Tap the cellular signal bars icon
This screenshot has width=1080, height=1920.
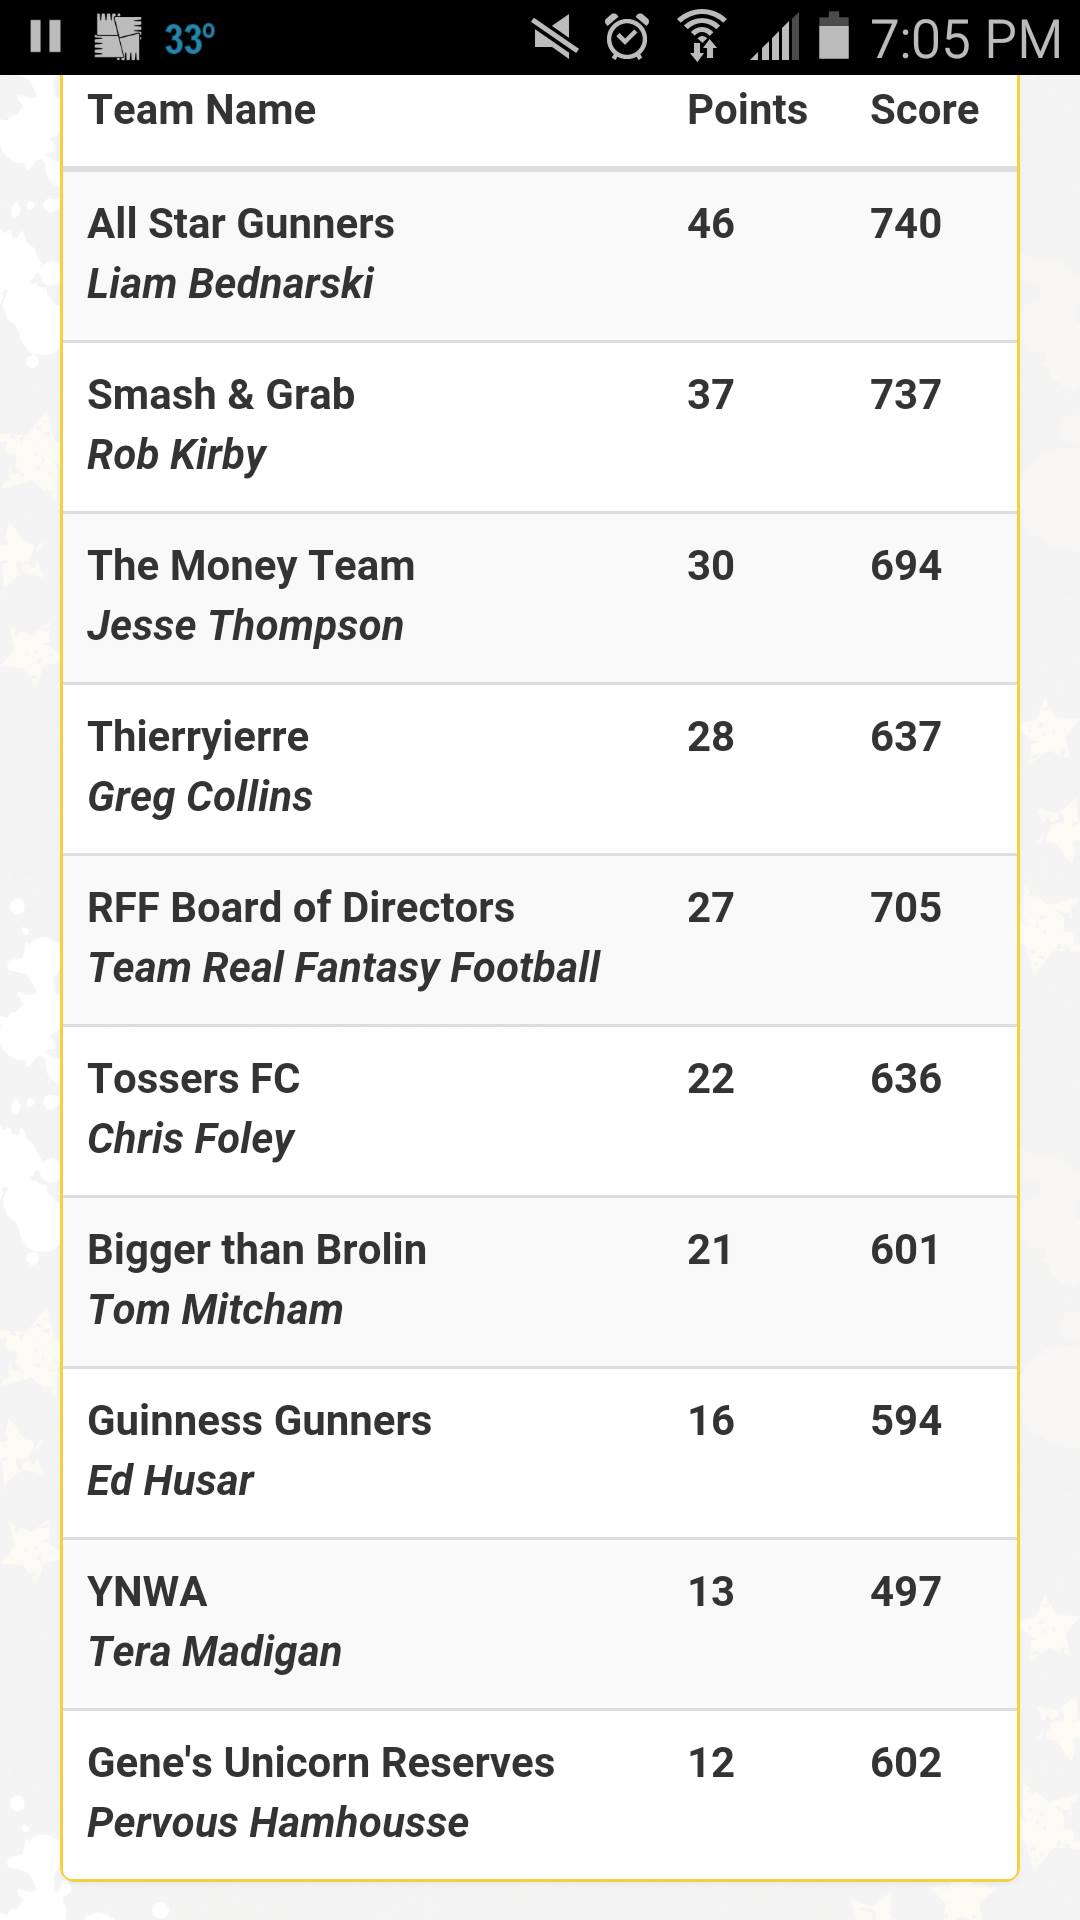click(x=775, y=38)
